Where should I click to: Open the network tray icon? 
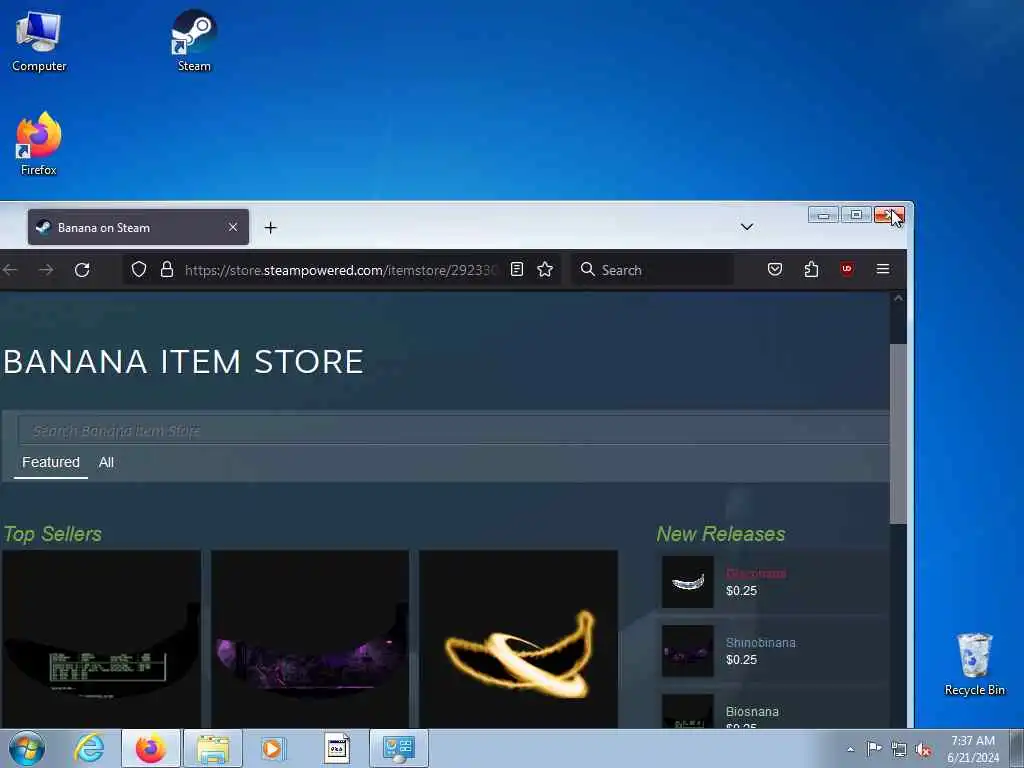899,750
